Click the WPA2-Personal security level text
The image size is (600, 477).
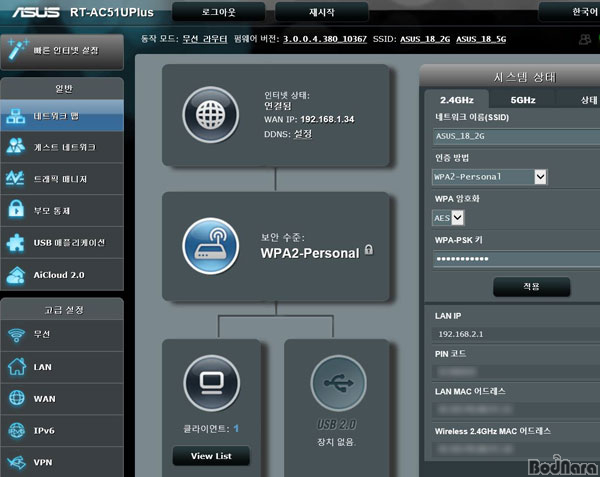click(310, 253)
